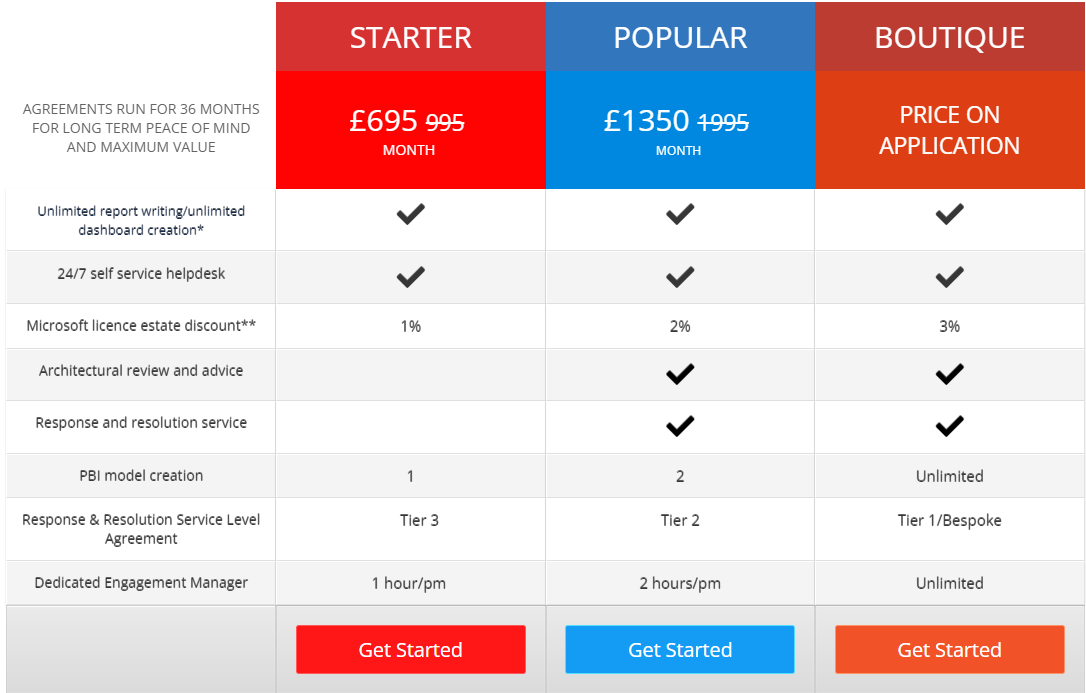
Task: Select the BOUTIQUE column header
Action: 948,37
